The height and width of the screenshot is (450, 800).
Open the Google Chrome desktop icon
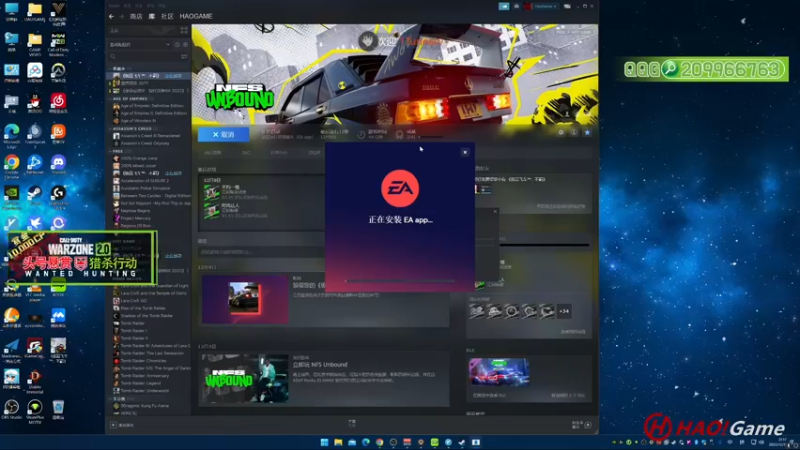pos(11,166)
